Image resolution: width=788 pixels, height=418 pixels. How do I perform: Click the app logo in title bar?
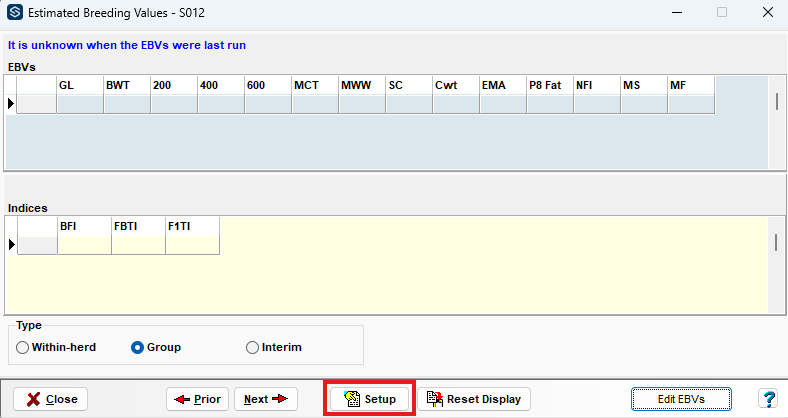tap(15, 13)
